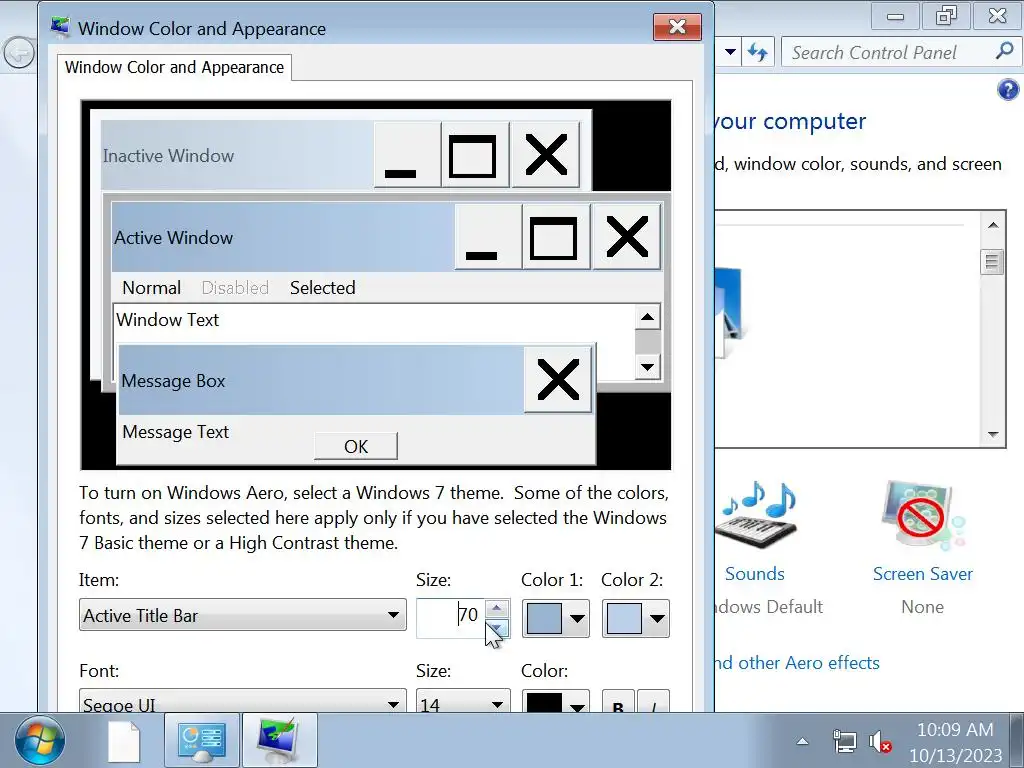Click the muted volume tray icon
Viewport: 1024px width, 768px height.
tap(880, 743)
